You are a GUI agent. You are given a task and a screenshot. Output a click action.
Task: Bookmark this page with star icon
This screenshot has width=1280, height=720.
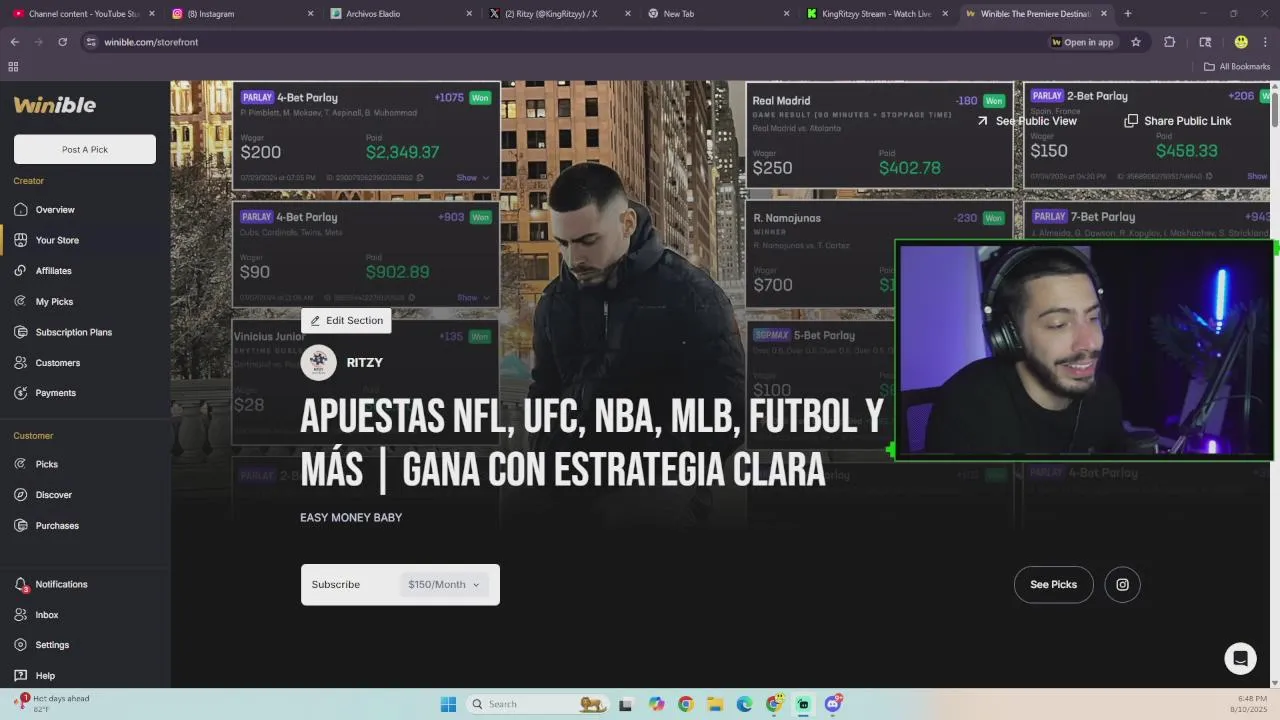tap(1136, 42)
